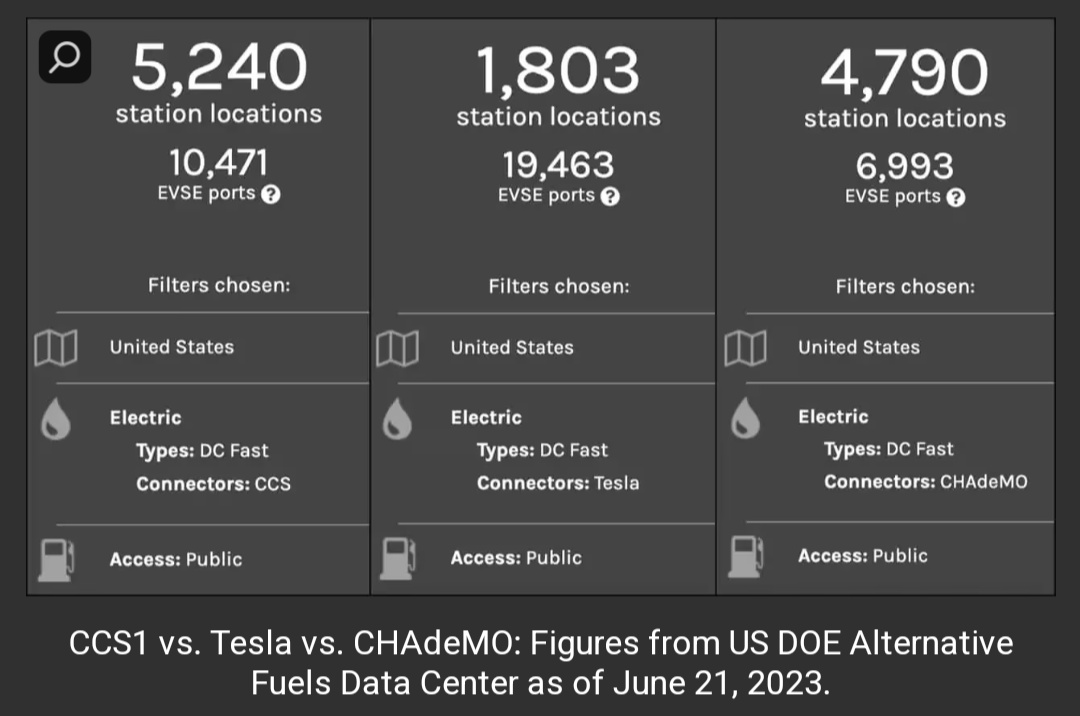Click the 5,240 station locations count

[219, 68]
